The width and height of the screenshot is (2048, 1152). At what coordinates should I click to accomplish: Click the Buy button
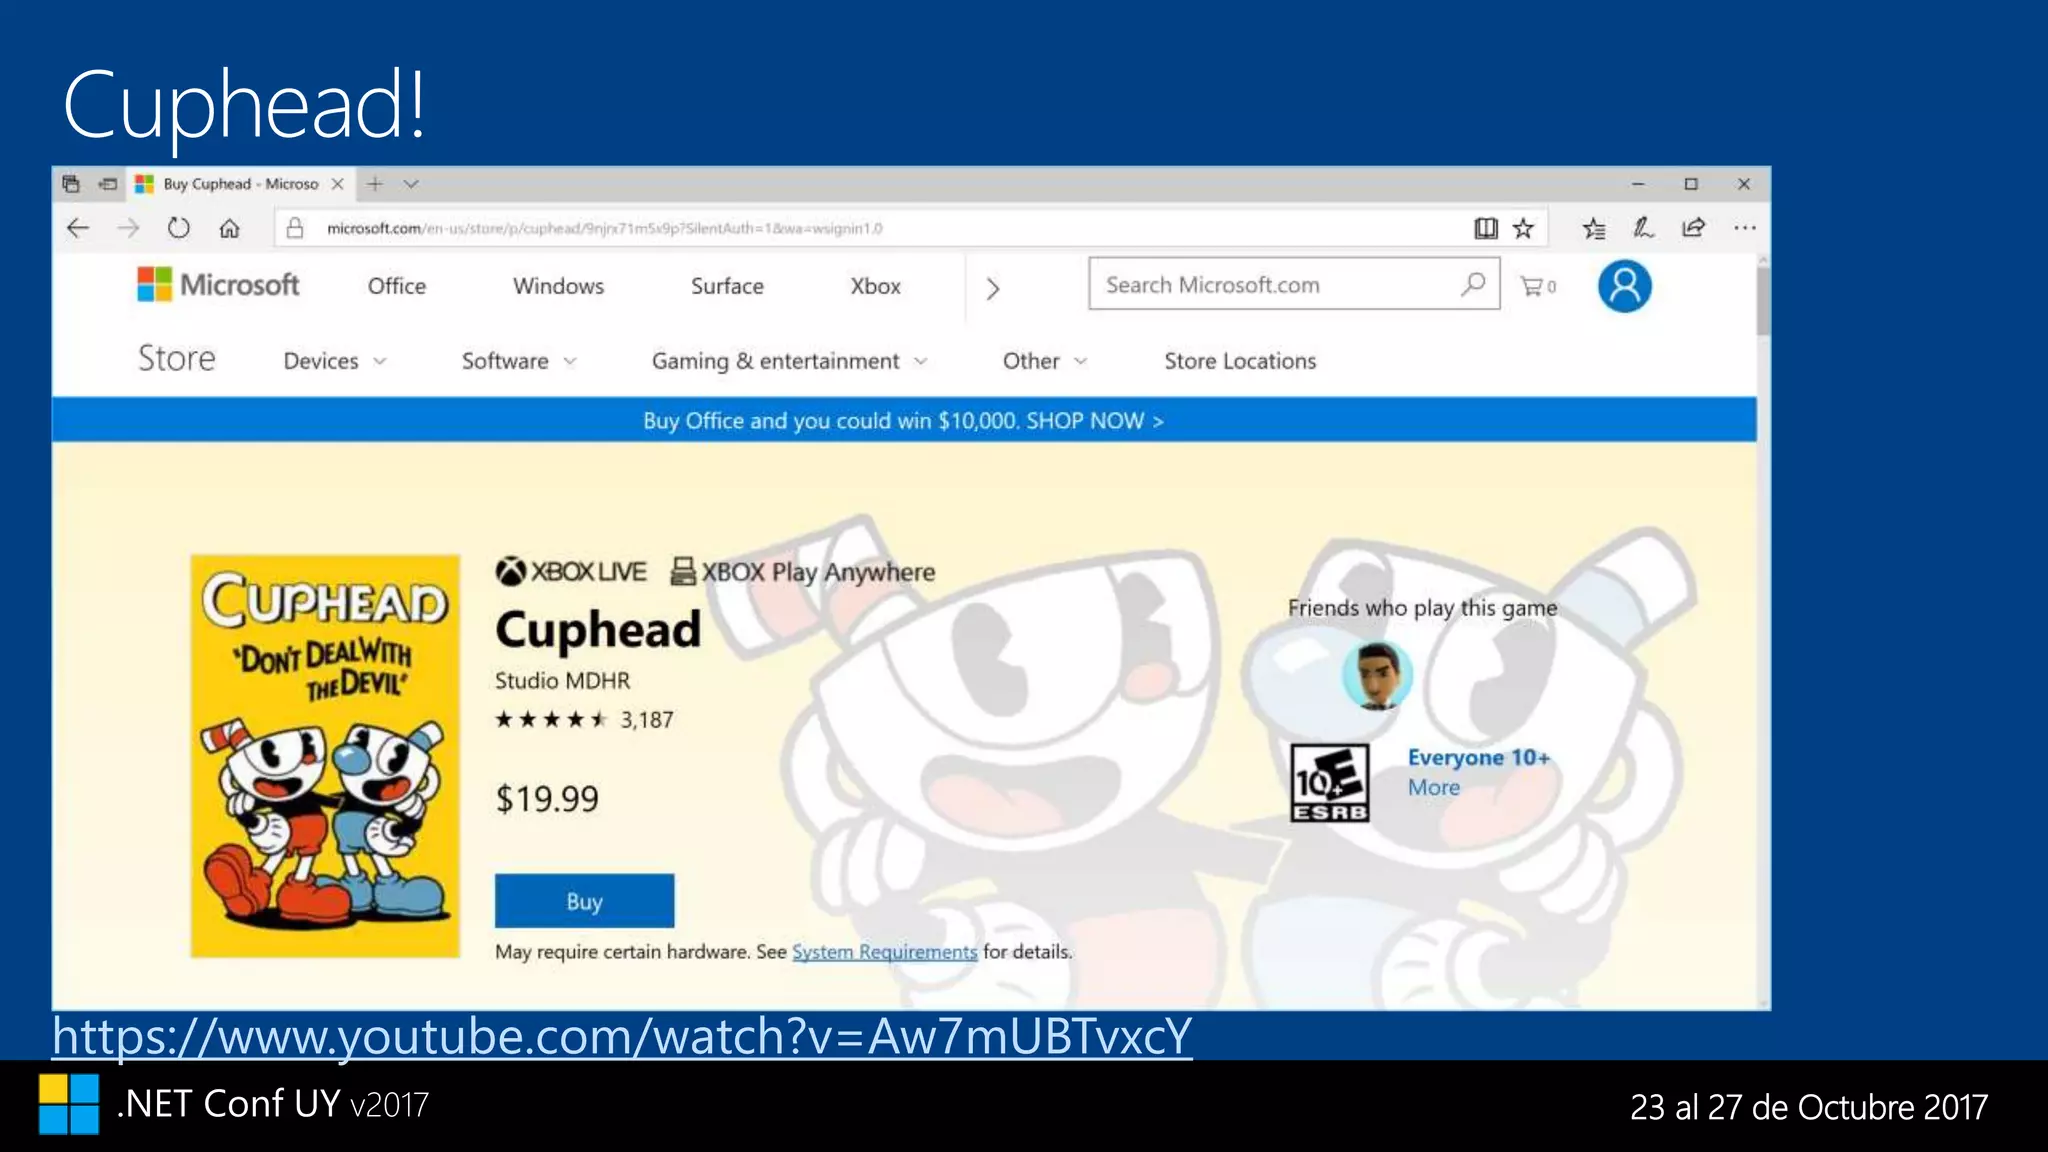tap(584, 901)
